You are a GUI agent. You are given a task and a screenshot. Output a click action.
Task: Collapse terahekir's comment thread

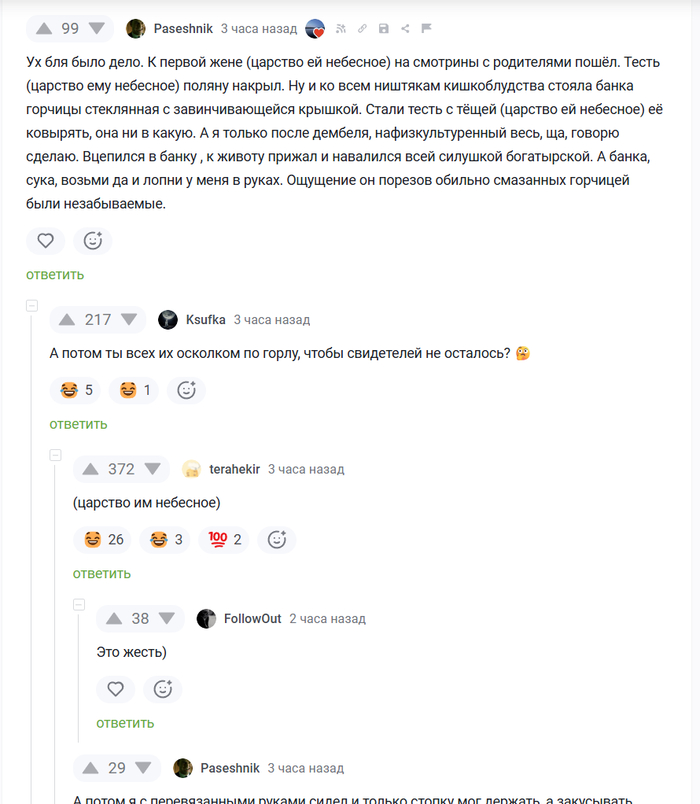tap(55, 453)
